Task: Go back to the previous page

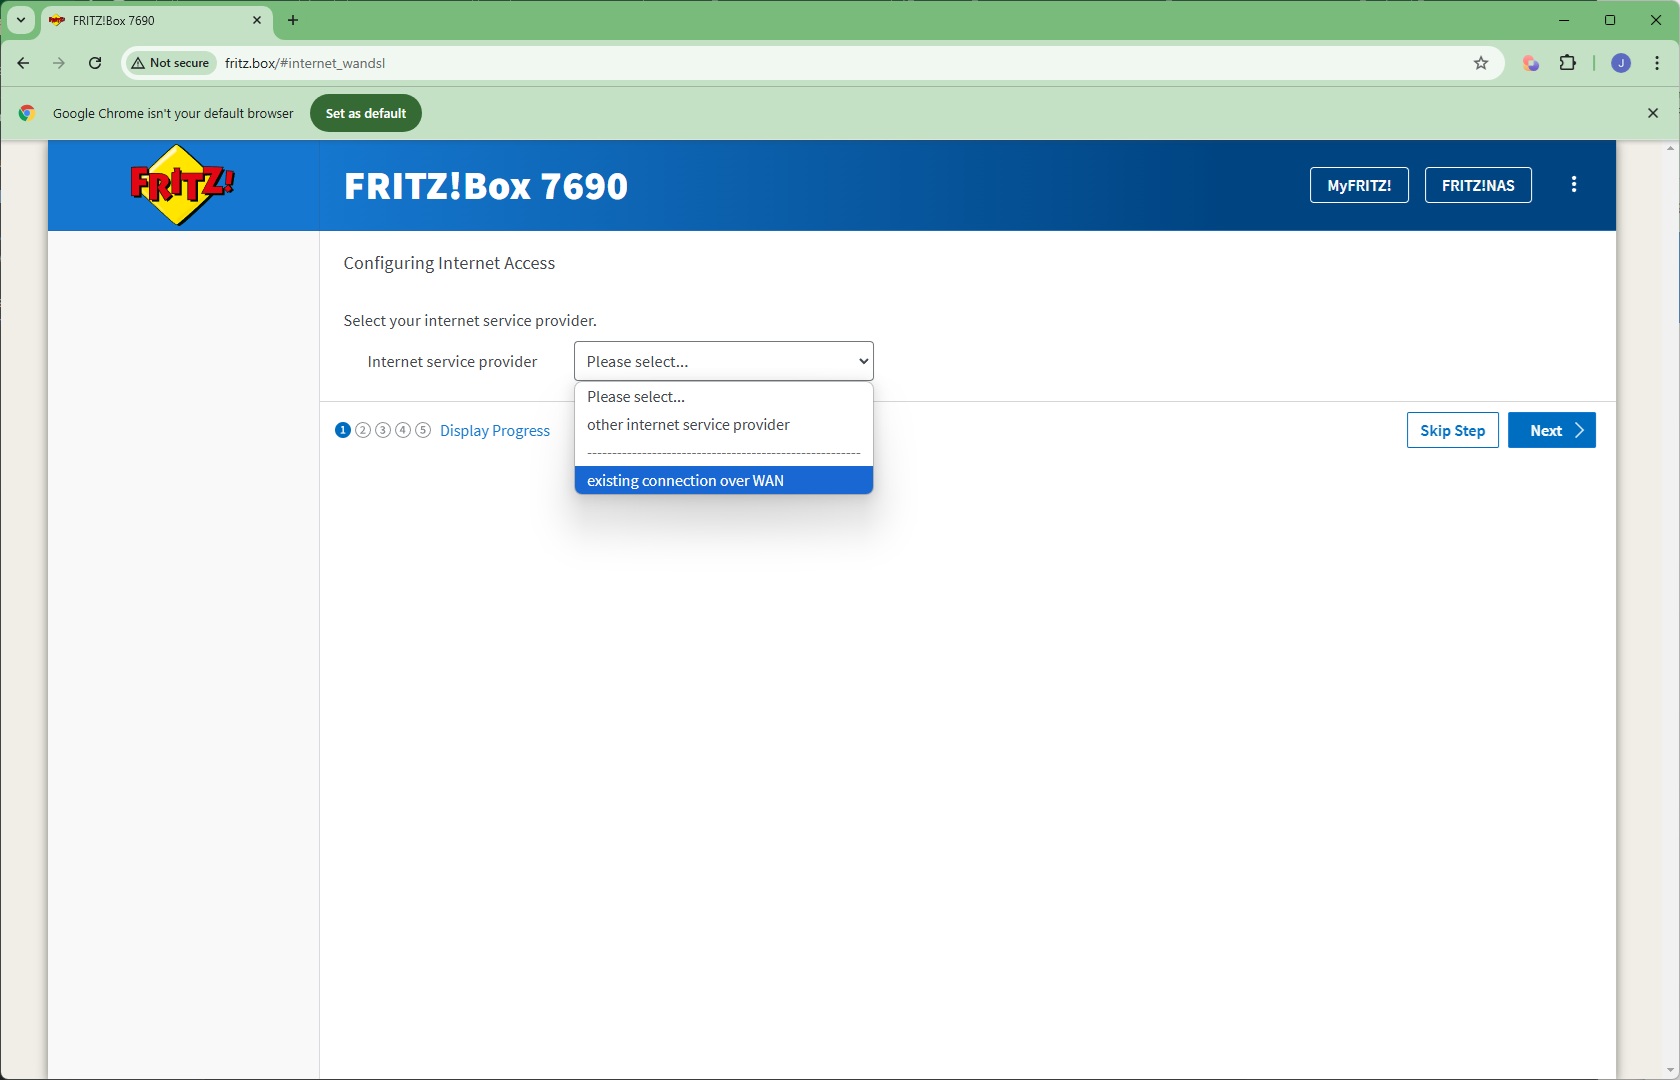Action: click(x=23, y=63)
